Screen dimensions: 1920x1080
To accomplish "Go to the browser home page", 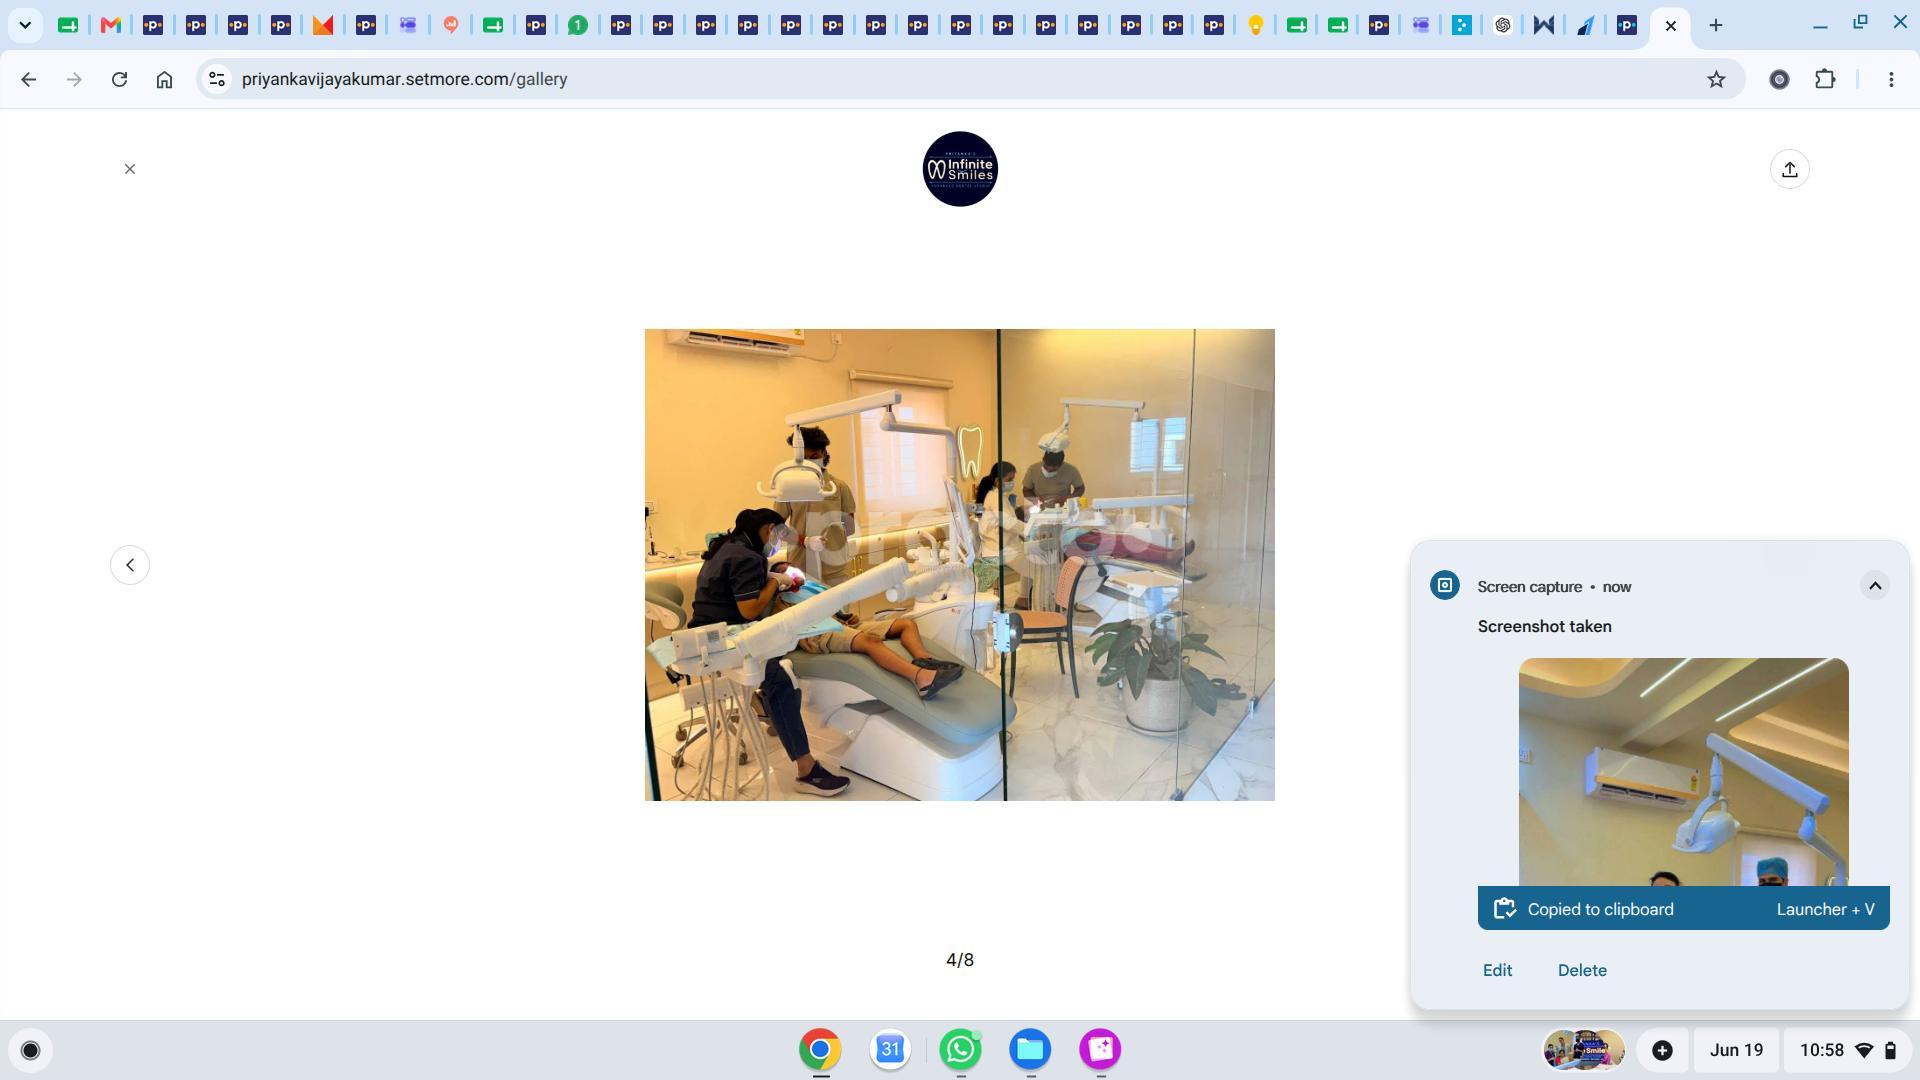I will [x=164, y=79].
